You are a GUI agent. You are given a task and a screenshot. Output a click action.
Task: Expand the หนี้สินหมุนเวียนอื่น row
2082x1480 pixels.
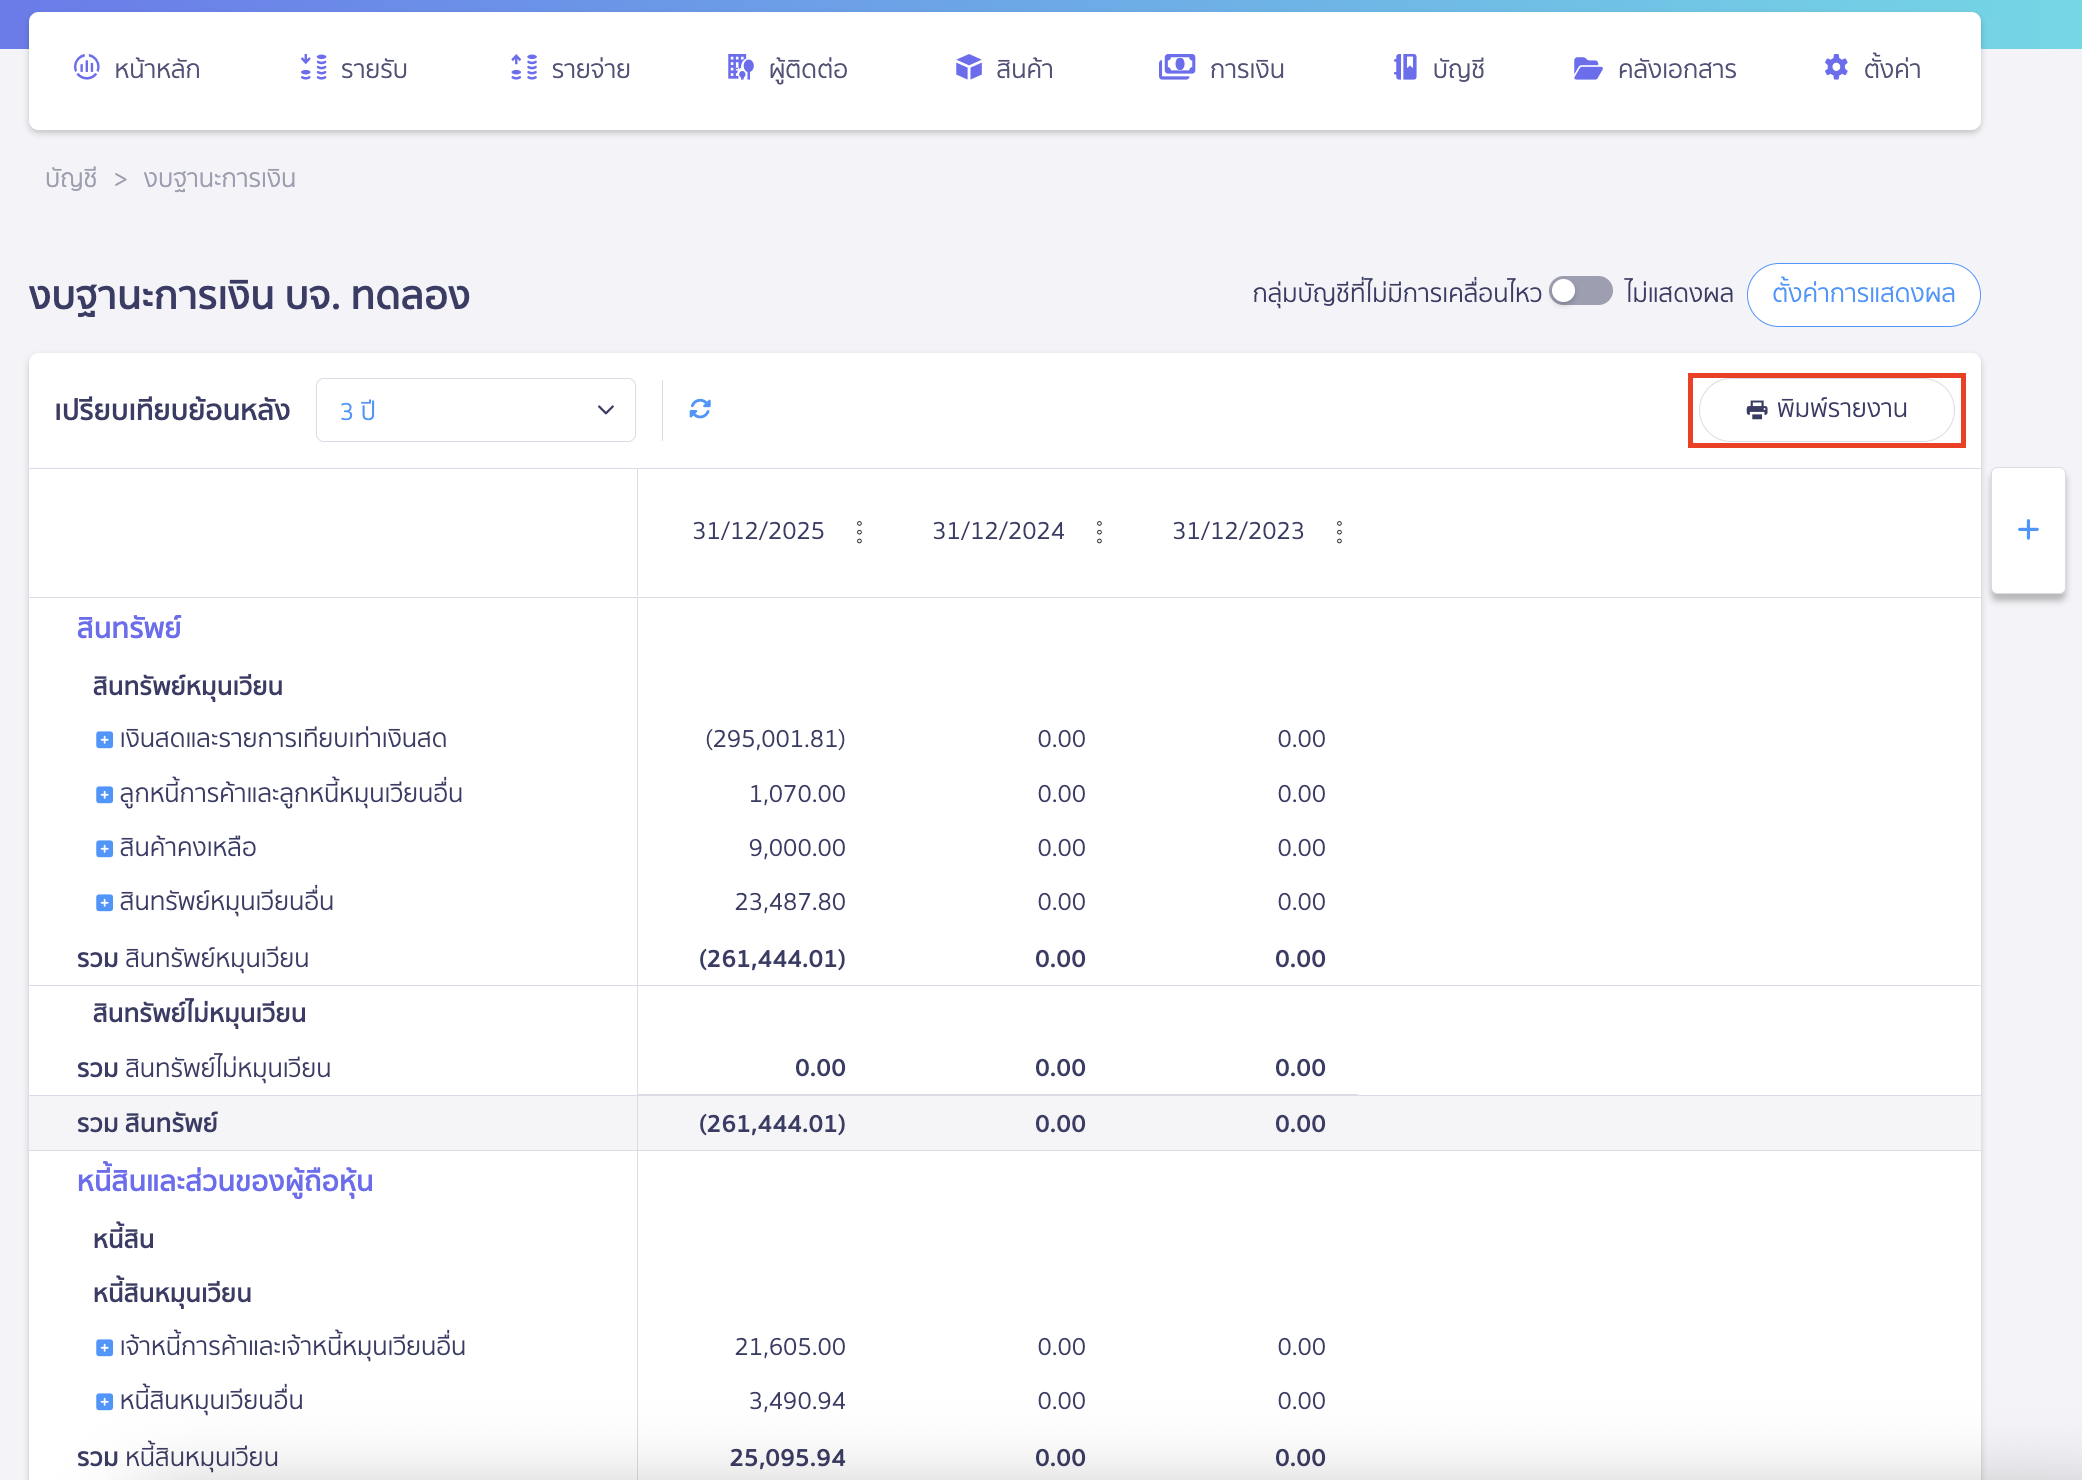104,1402
